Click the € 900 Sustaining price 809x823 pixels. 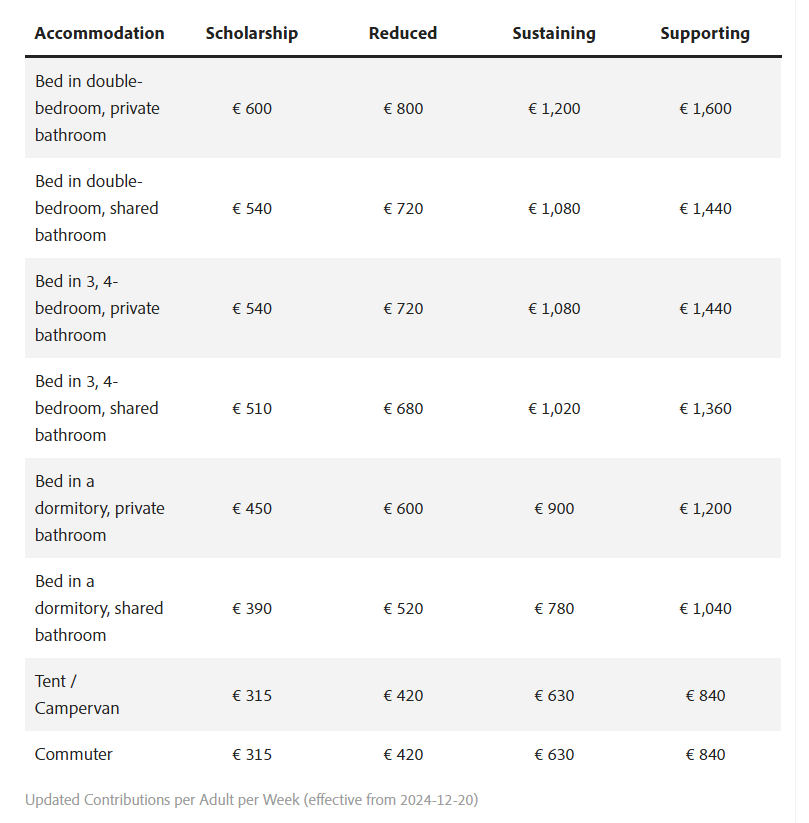pos(553,508)
